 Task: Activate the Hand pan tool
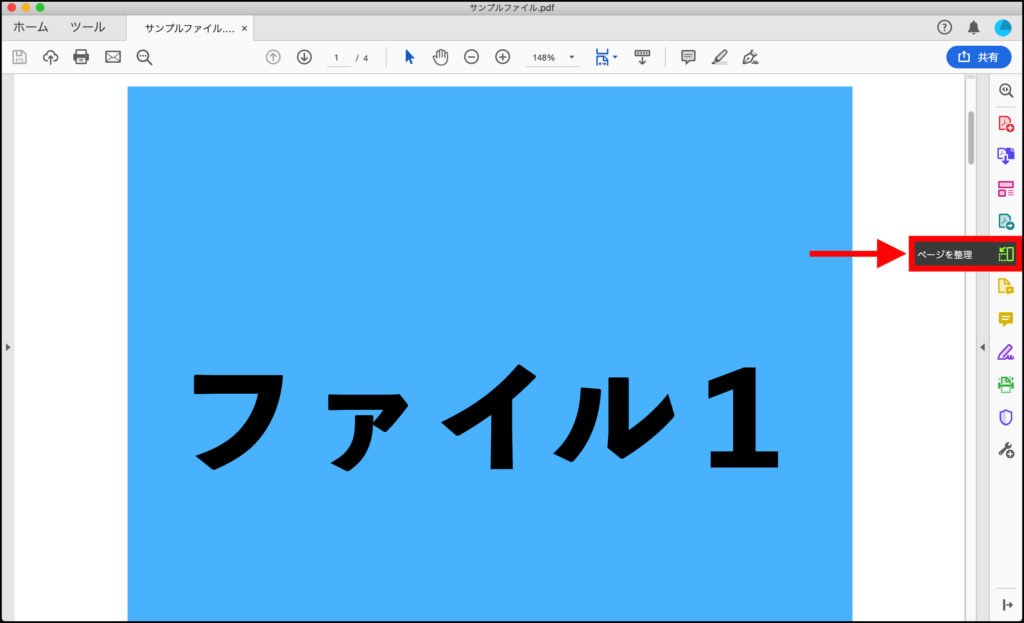tap(441, 57)
